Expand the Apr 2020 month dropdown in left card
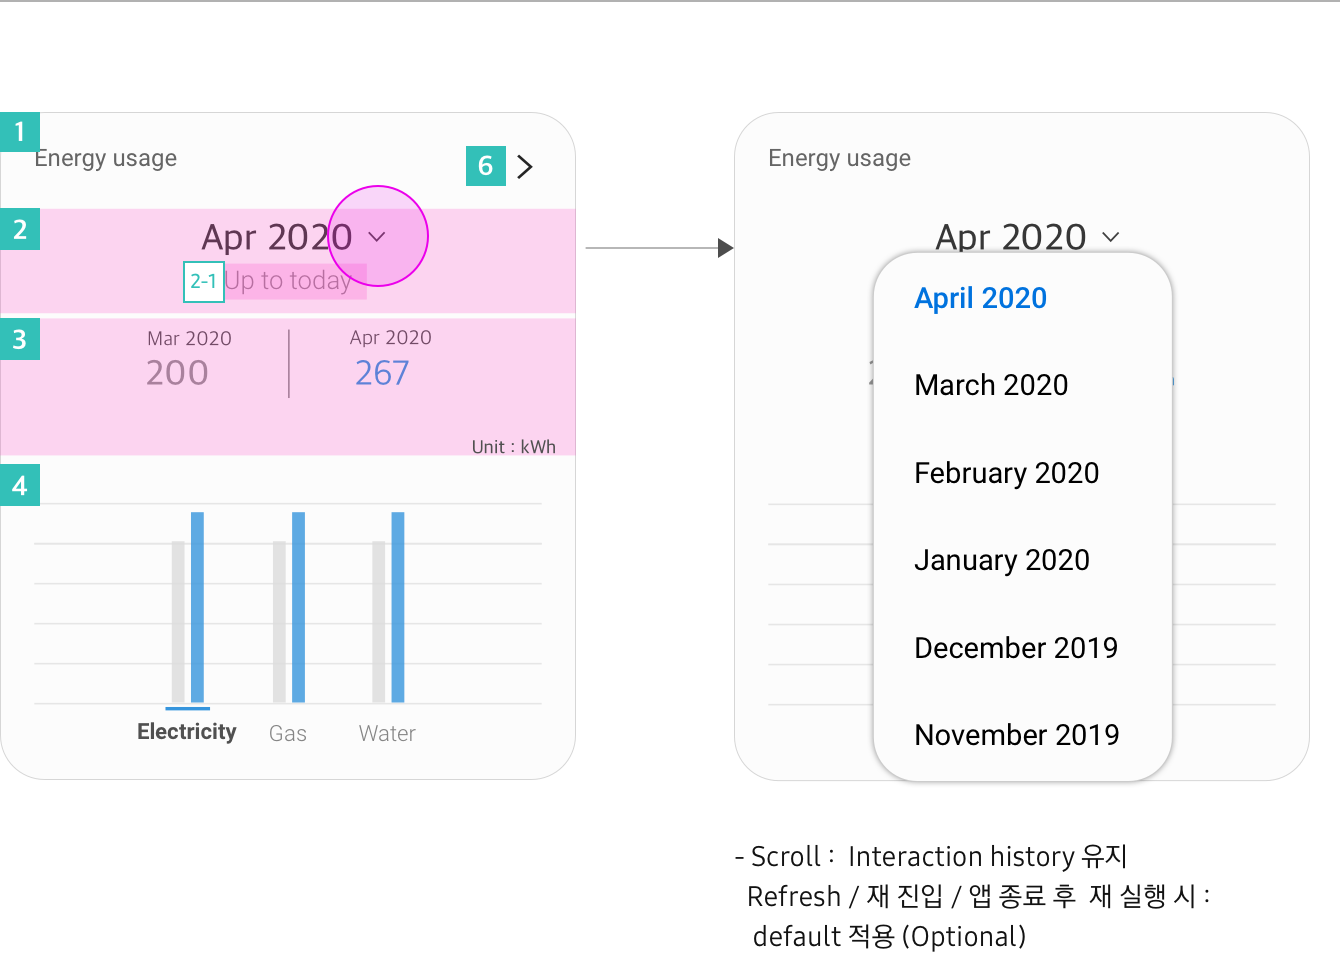 pos(377,237)
